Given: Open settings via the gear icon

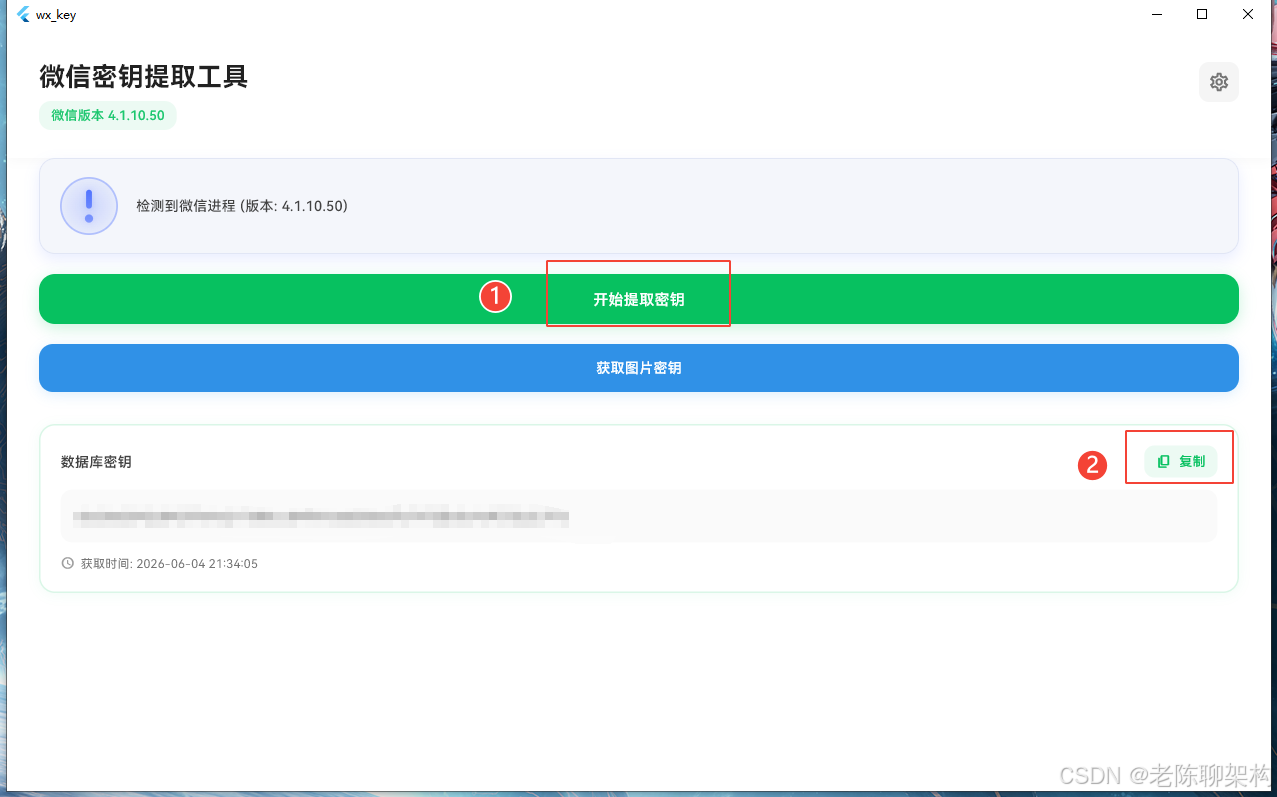Looking at the screenshot, I should [1218, 82].
